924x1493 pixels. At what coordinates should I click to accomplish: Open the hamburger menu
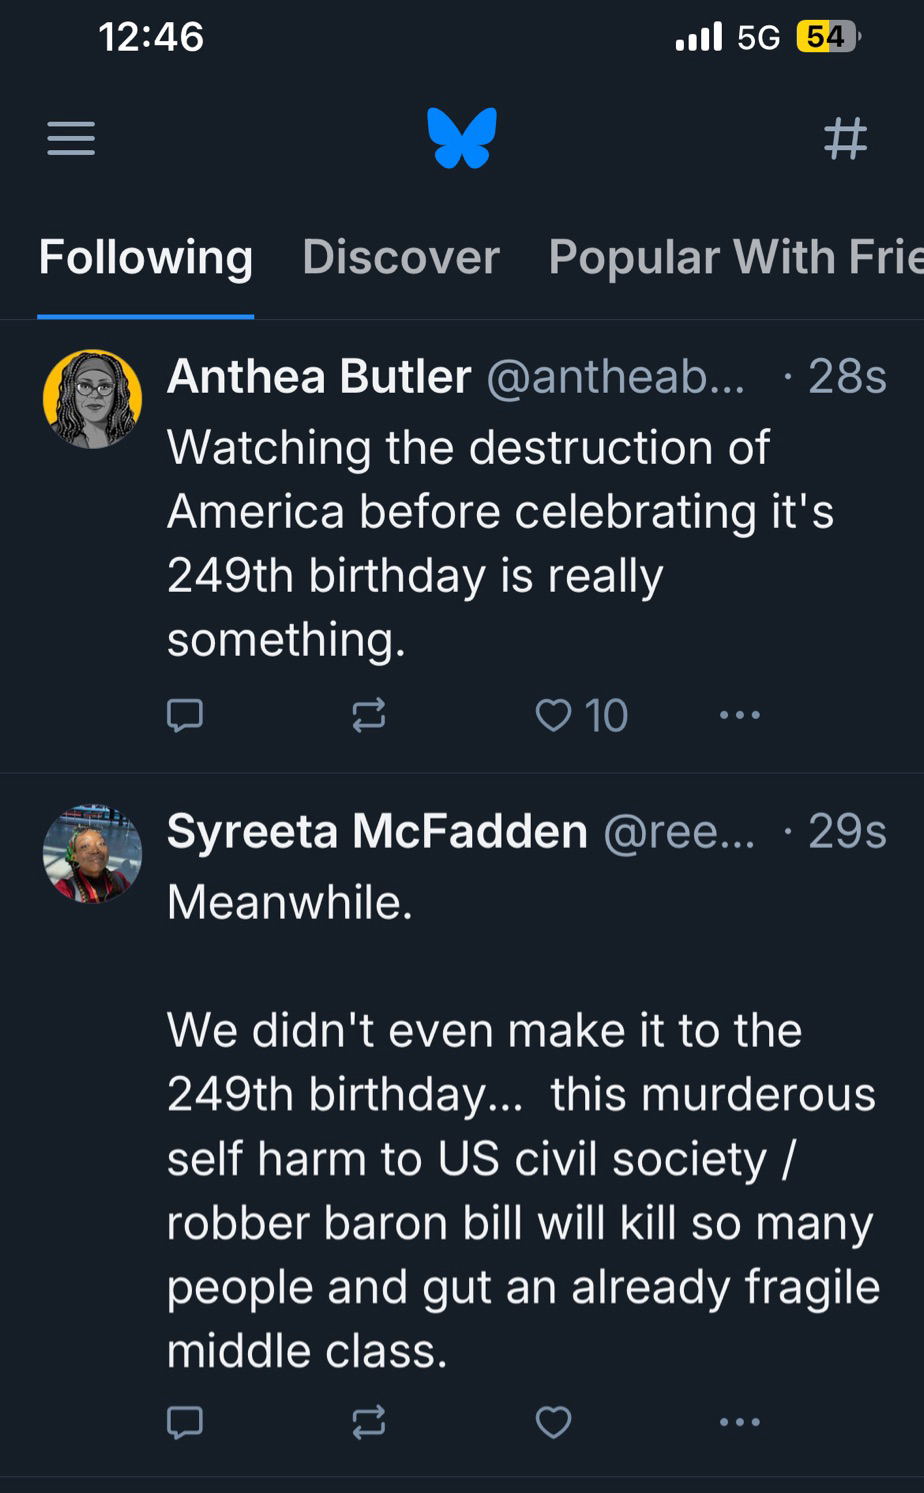[x=71, y=138]
